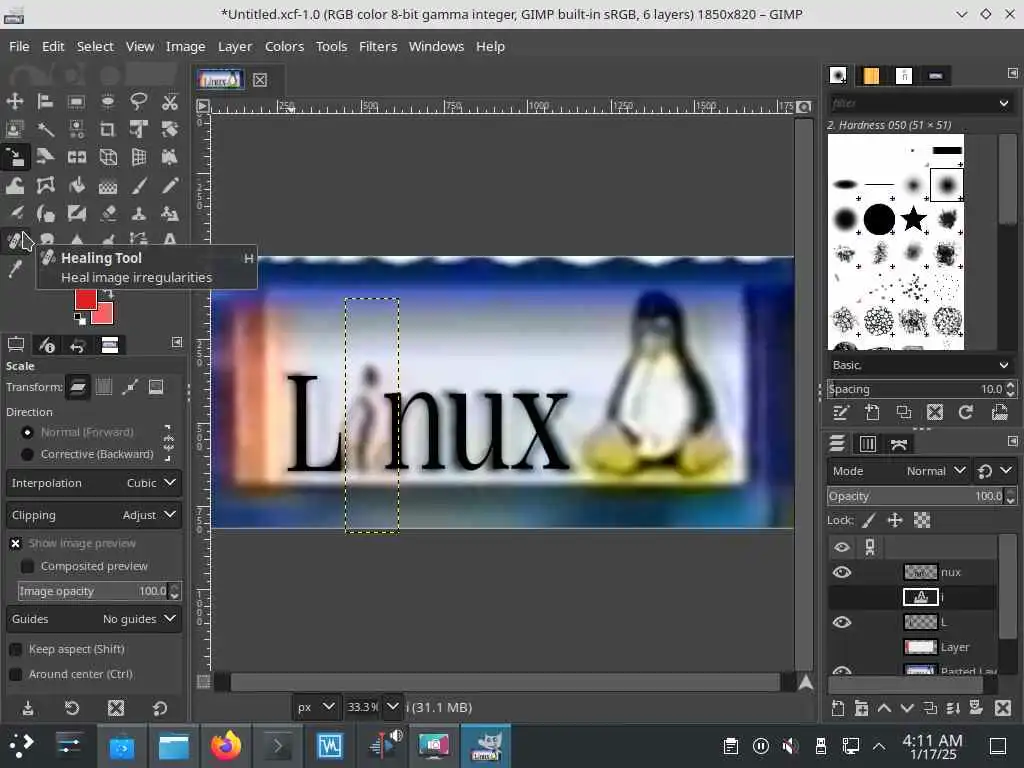1024x768 pixels.
Task: Open the file manager from taskbar
Action: point(174,746)
